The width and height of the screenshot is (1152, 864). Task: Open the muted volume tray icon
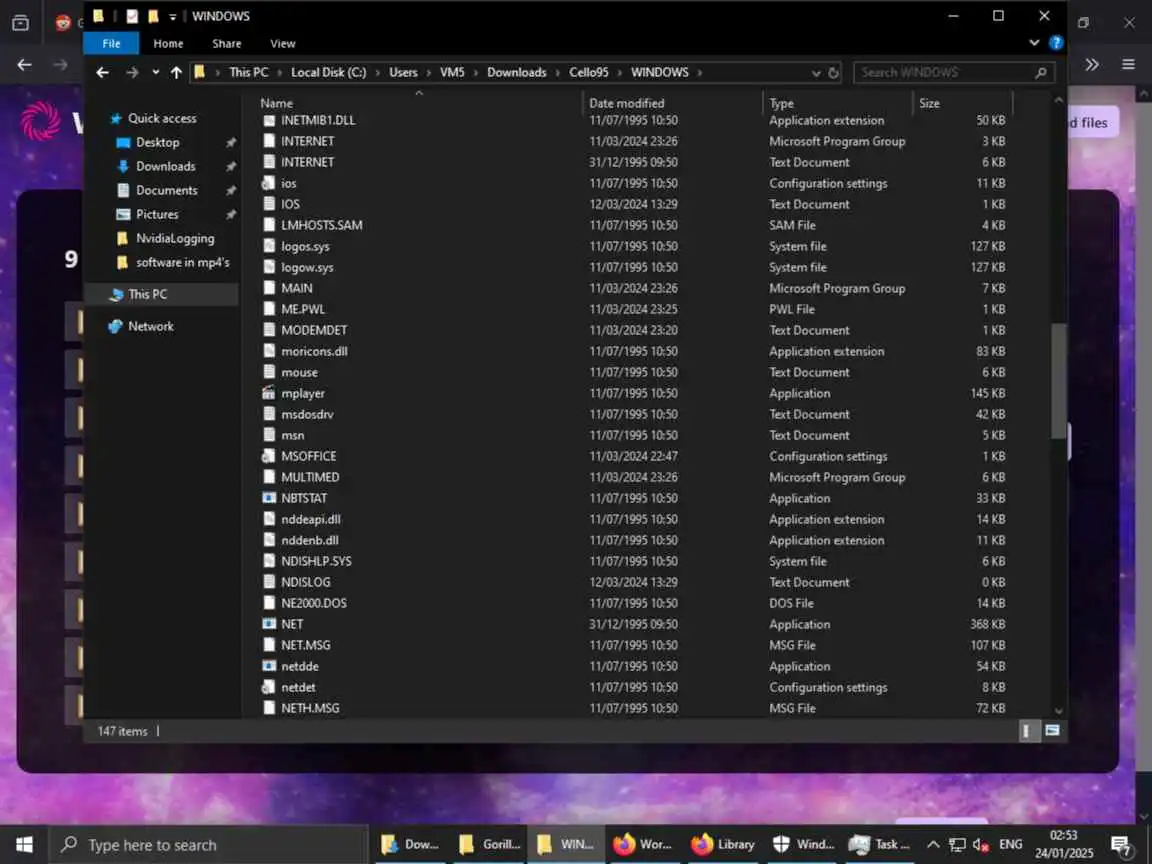tap(981, 845)
